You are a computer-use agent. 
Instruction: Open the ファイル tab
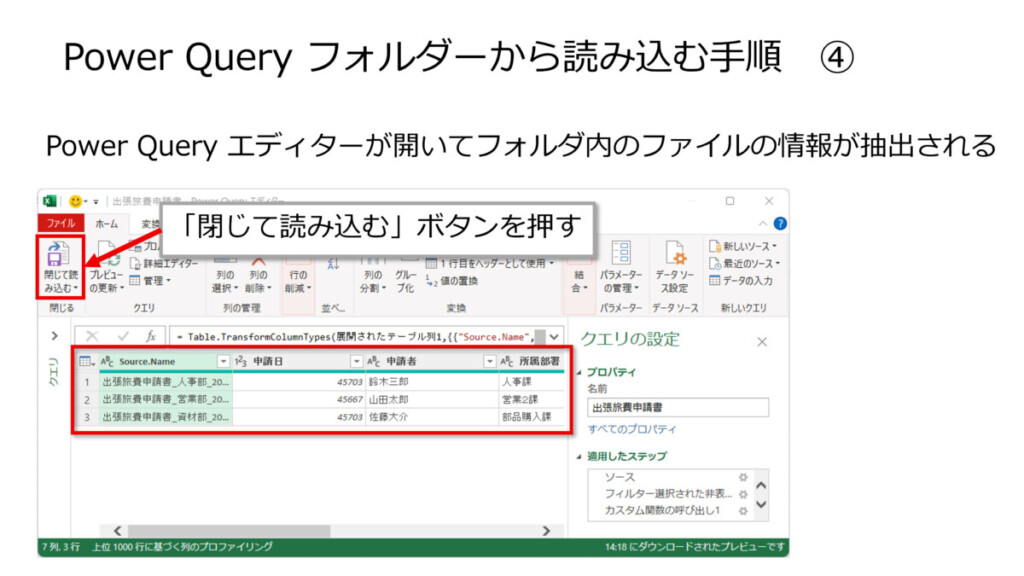61,223
